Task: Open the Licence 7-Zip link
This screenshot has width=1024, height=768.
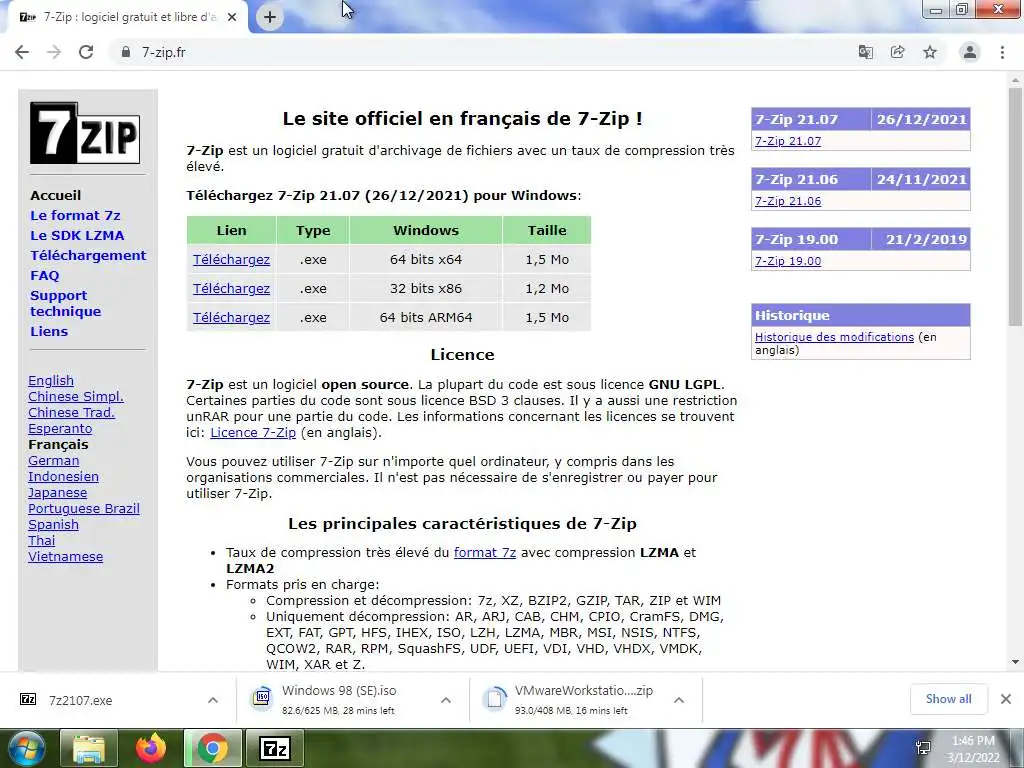Action: click(x=253, y=432)
